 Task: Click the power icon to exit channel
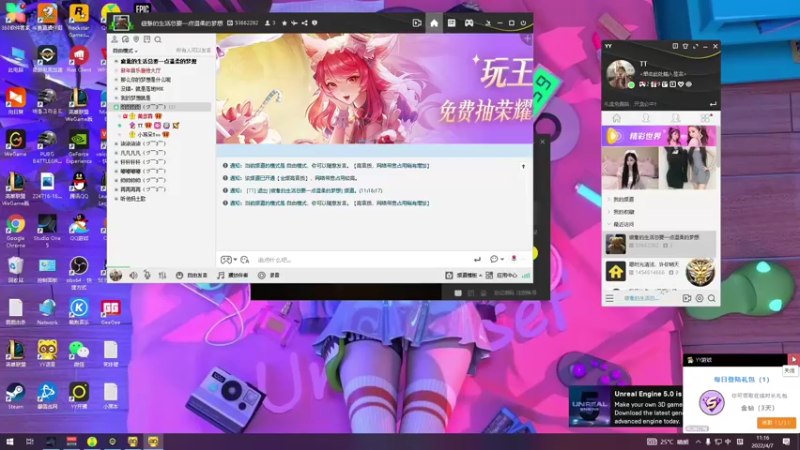pos(523,23)
